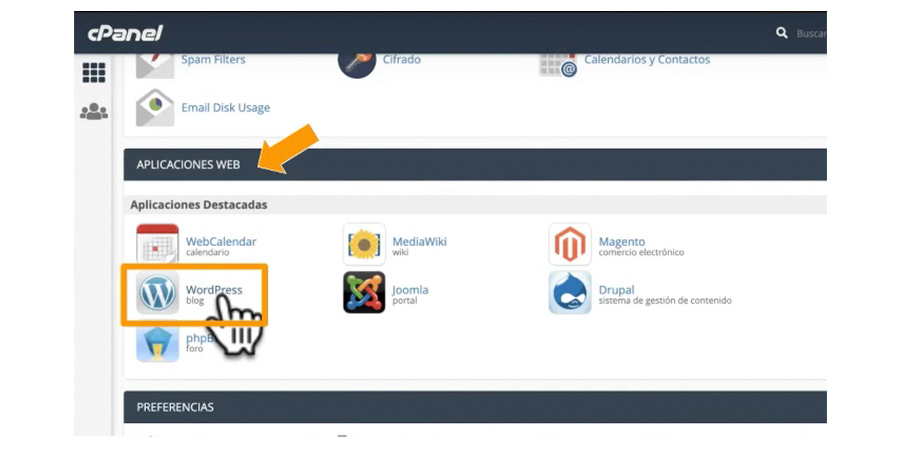
Task: Click the phpBB foro icon
Action: click(157, 343)
